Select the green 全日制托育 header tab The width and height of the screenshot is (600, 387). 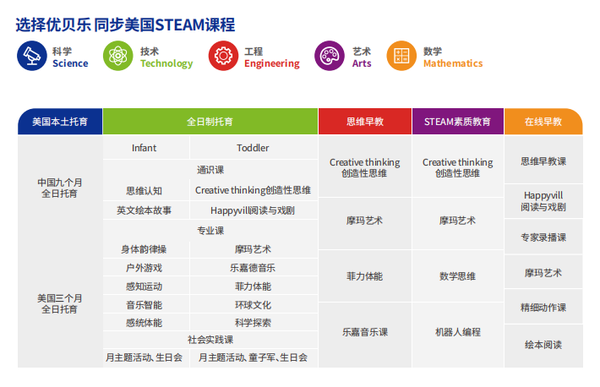coord(210,122)
